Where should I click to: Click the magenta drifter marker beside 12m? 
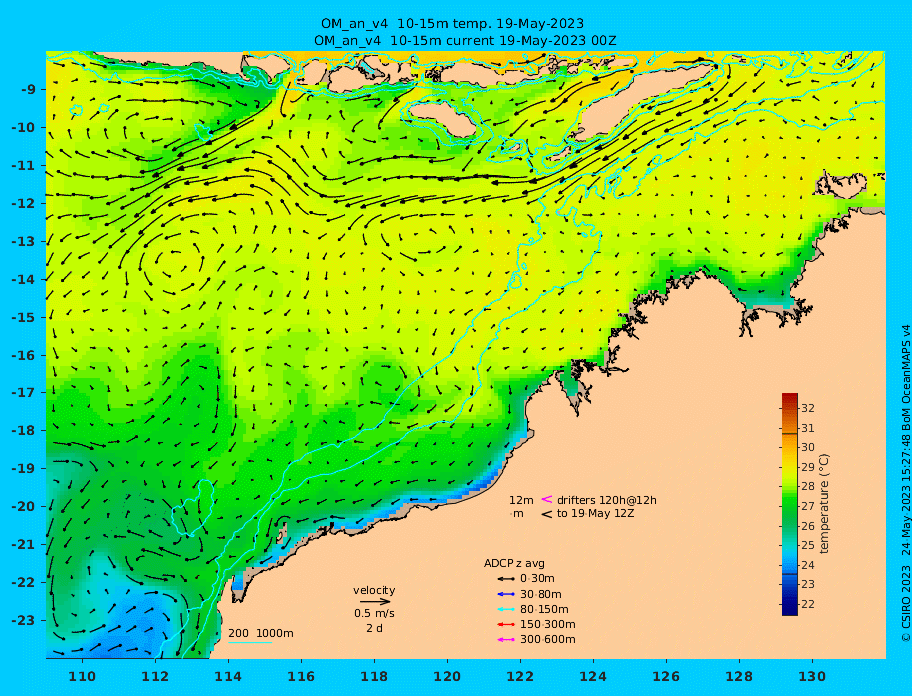[x=547, y=499]
